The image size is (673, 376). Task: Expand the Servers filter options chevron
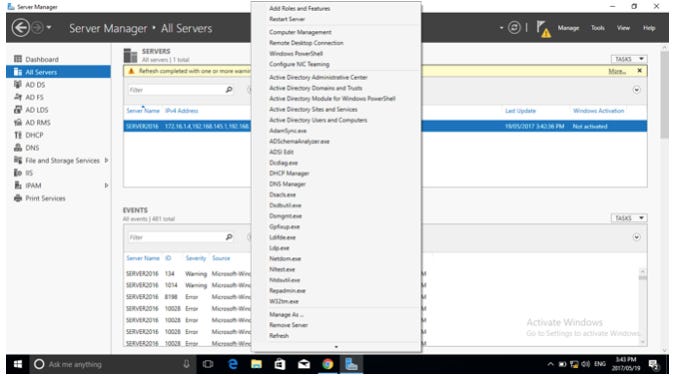pos(637,90)
